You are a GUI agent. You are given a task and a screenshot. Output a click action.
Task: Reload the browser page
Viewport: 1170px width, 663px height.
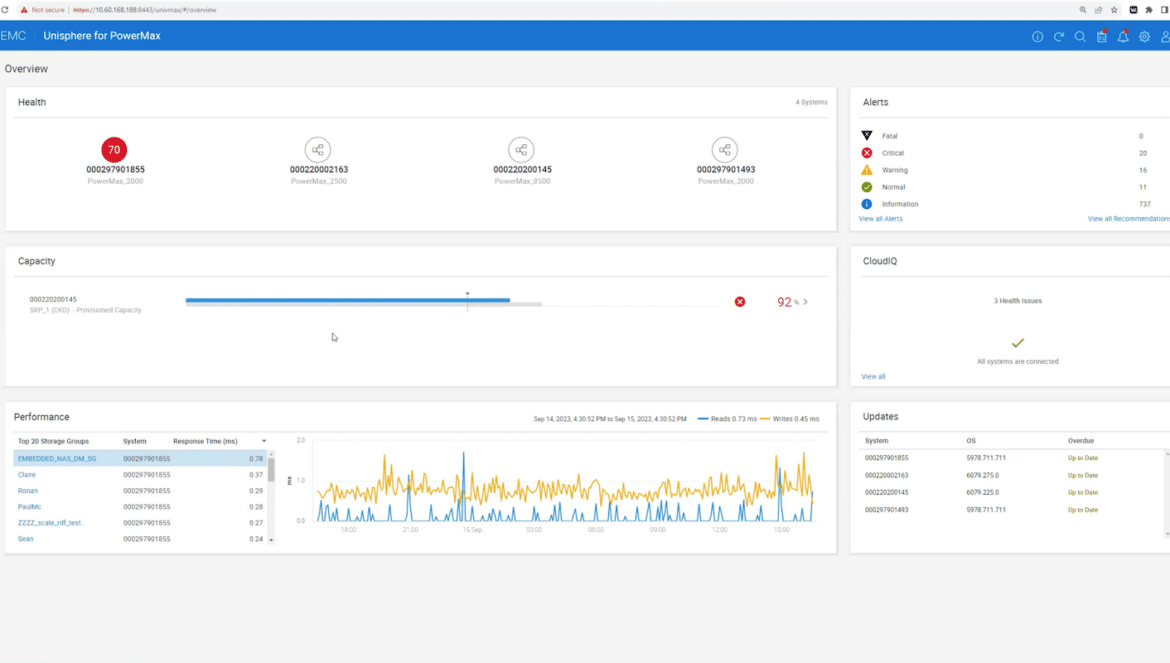click(4, 10)
